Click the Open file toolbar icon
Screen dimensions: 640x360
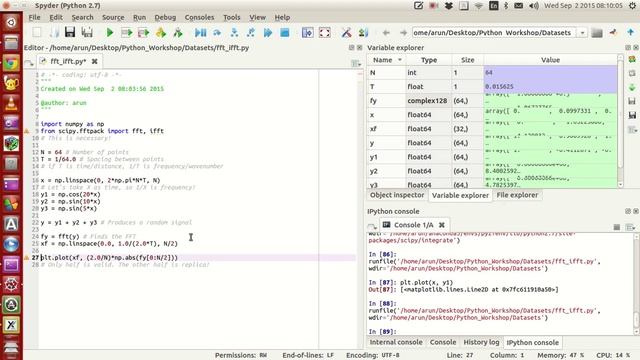54,33
